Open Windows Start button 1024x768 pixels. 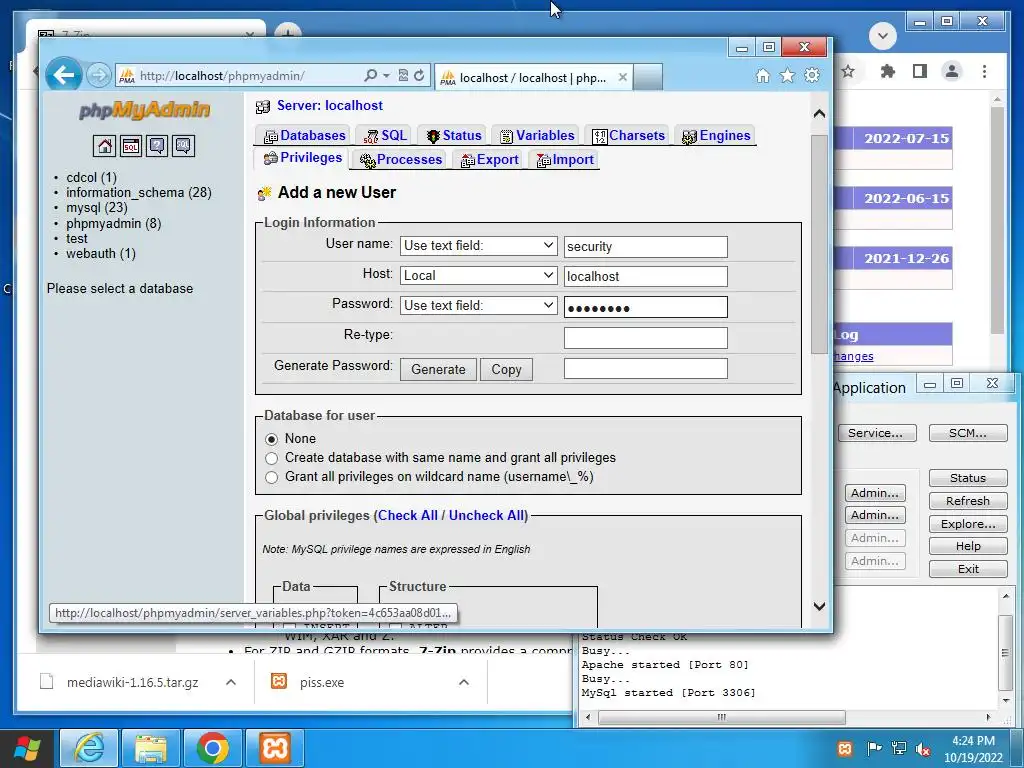28,748
